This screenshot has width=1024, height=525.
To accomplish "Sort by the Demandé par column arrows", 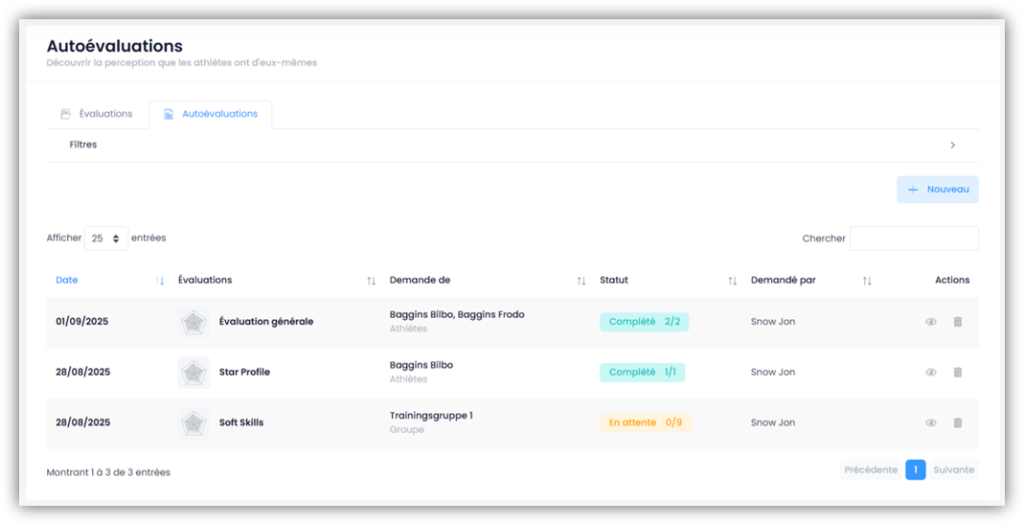I will (867, 281).
